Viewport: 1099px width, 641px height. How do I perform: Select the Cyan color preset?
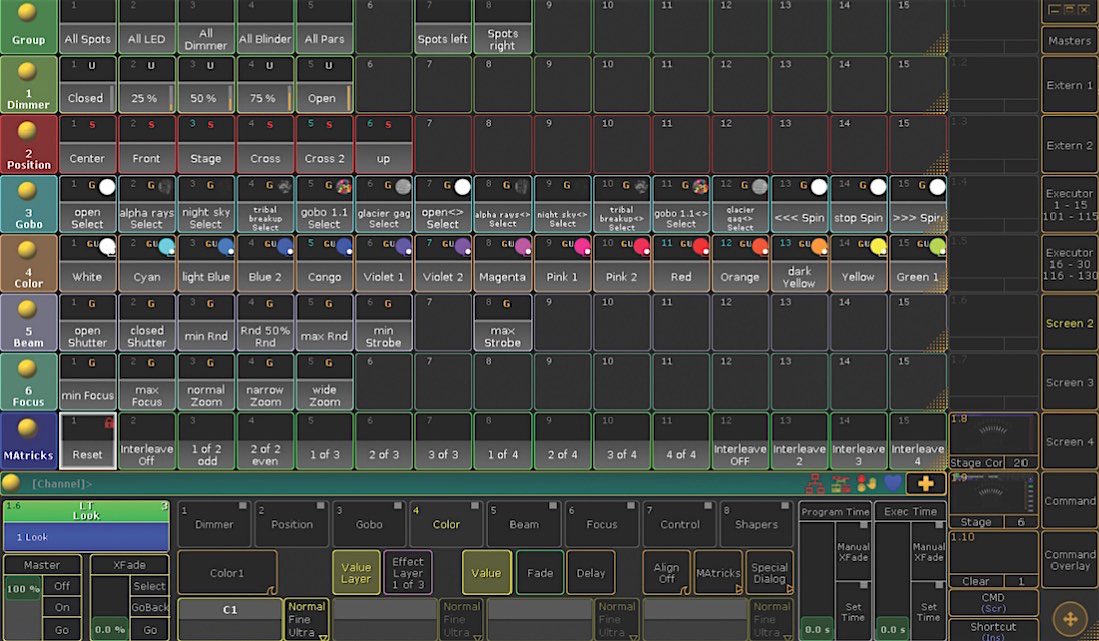[146, 263]
